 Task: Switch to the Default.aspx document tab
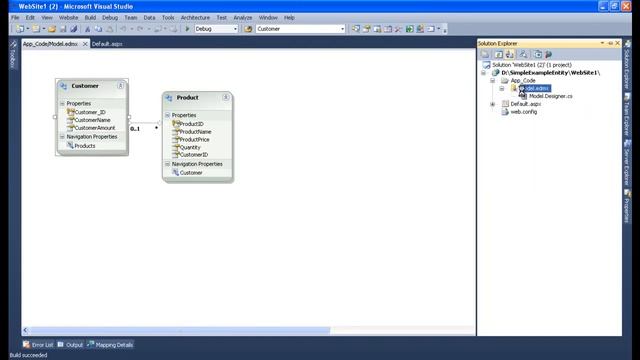pyautogui.click(x=107, y=44)
